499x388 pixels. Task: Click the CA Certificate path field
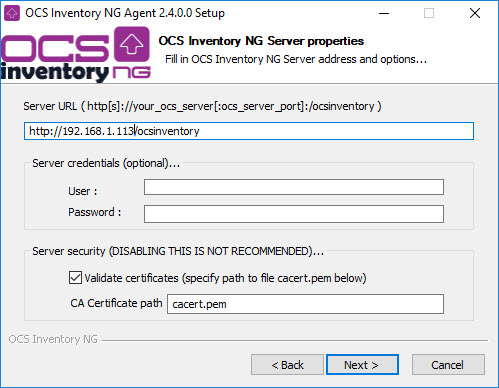305,304
